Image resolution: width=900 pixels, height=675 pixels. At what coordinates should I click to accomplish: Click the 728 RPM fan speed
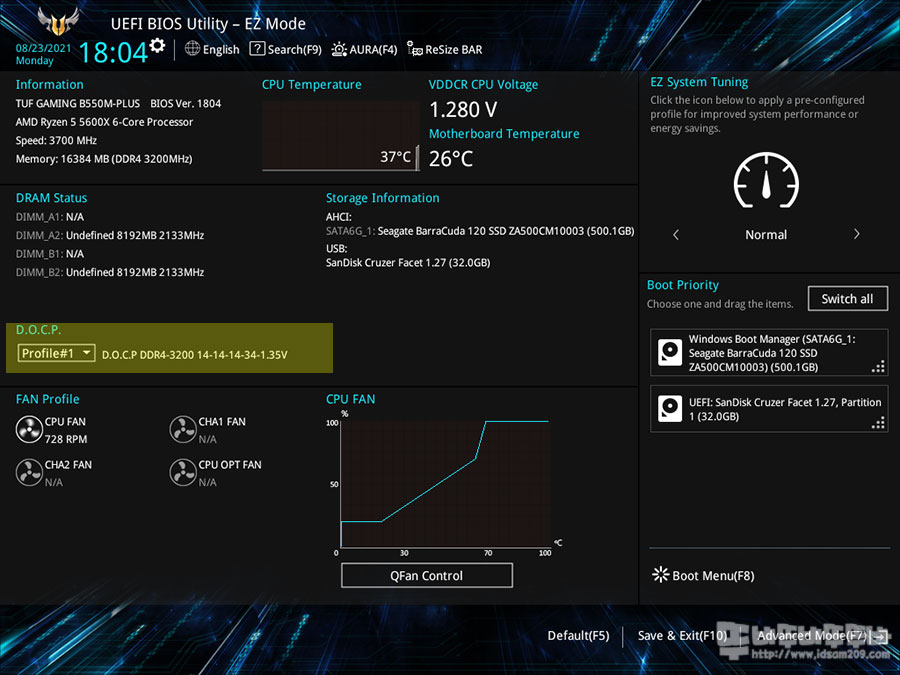(x=66, y=439)
